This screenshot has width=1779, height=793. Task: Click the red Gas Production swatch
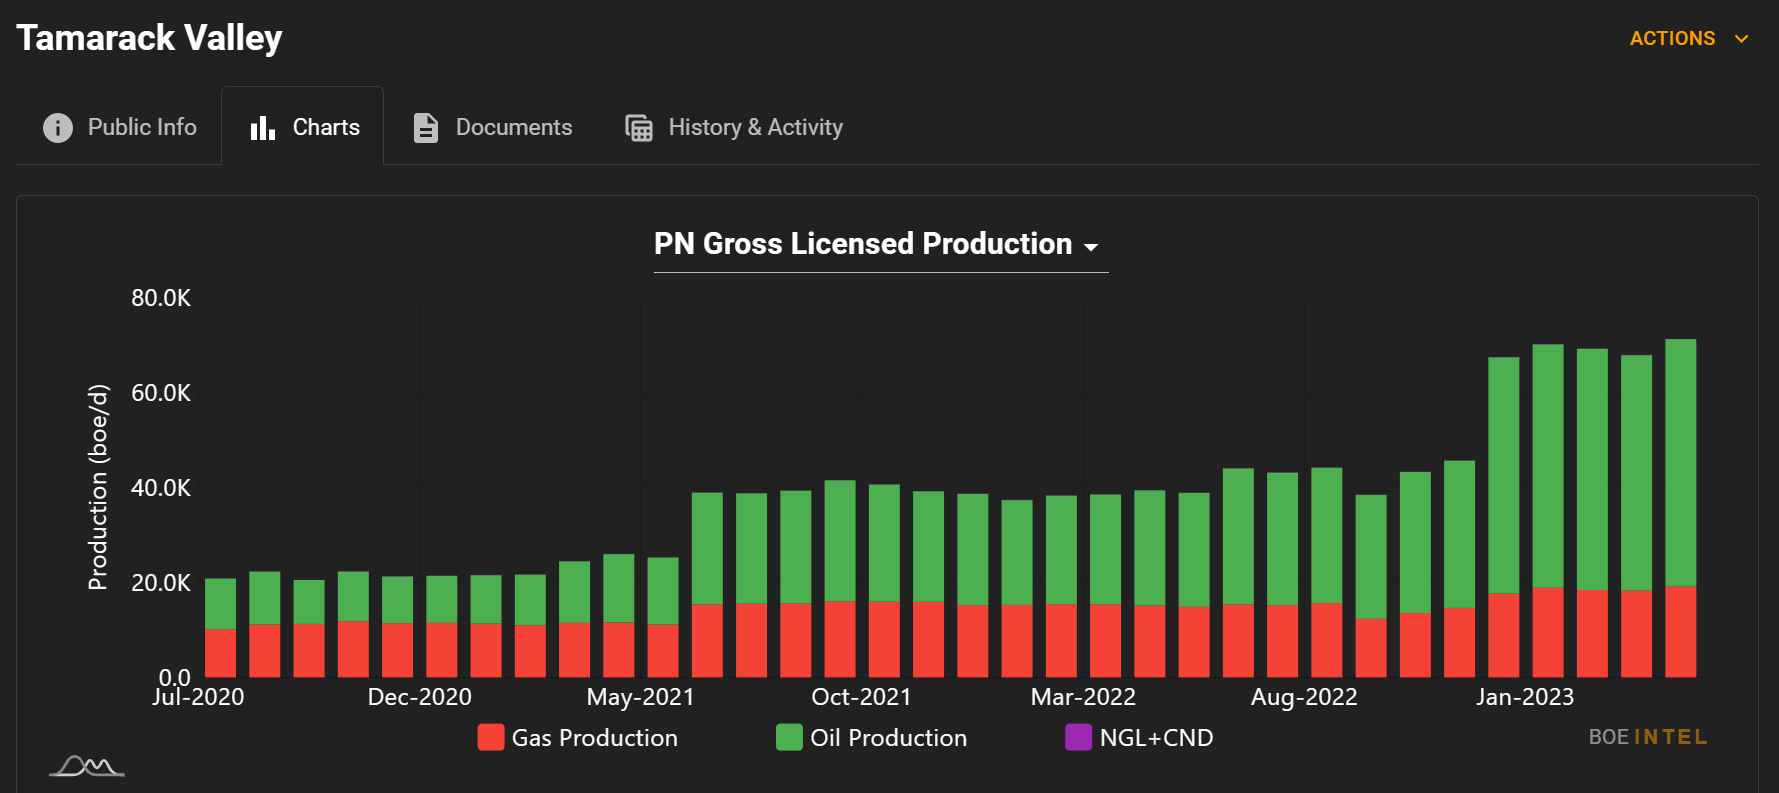click(491, 738)
